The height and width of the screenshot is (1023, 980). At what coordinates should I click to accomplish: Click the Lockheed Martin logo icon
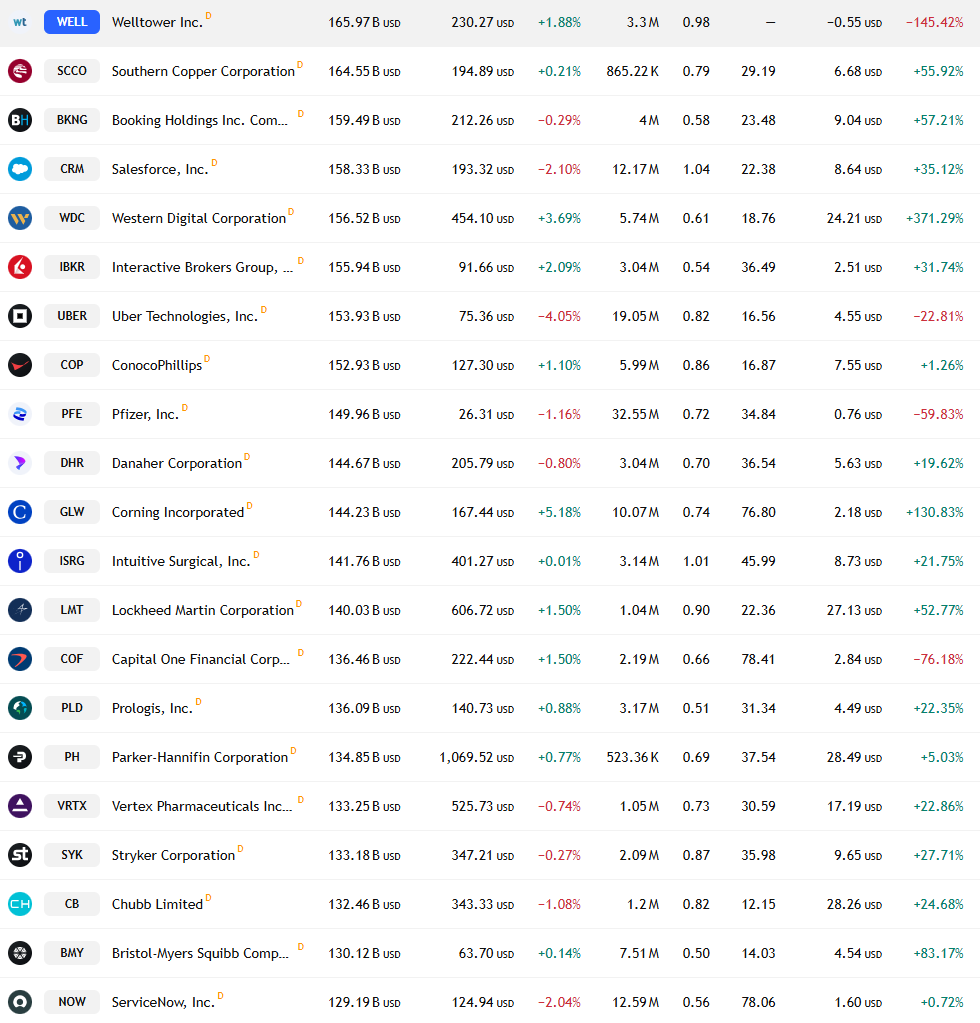(20, 610)
